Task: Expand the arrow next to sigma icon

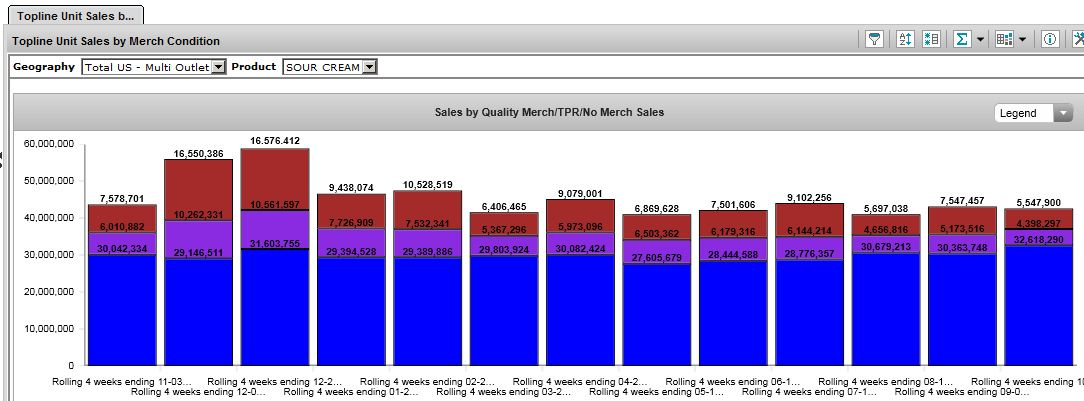Action: point(981,40)
